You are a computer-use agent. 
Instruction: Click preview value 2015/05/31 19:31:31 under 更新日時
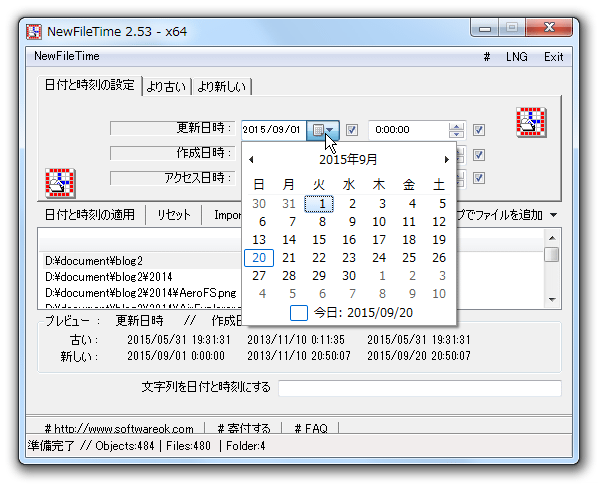click(179, 340)
